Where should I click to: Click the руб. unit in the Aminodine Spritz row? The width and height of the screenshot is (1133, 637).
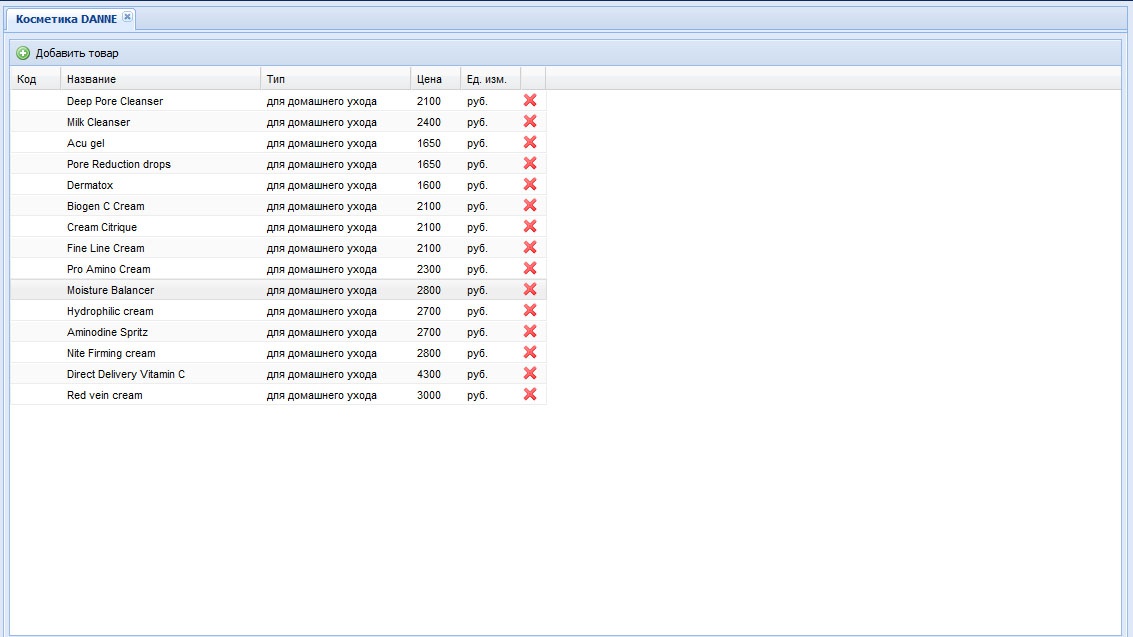pos(477,332)
